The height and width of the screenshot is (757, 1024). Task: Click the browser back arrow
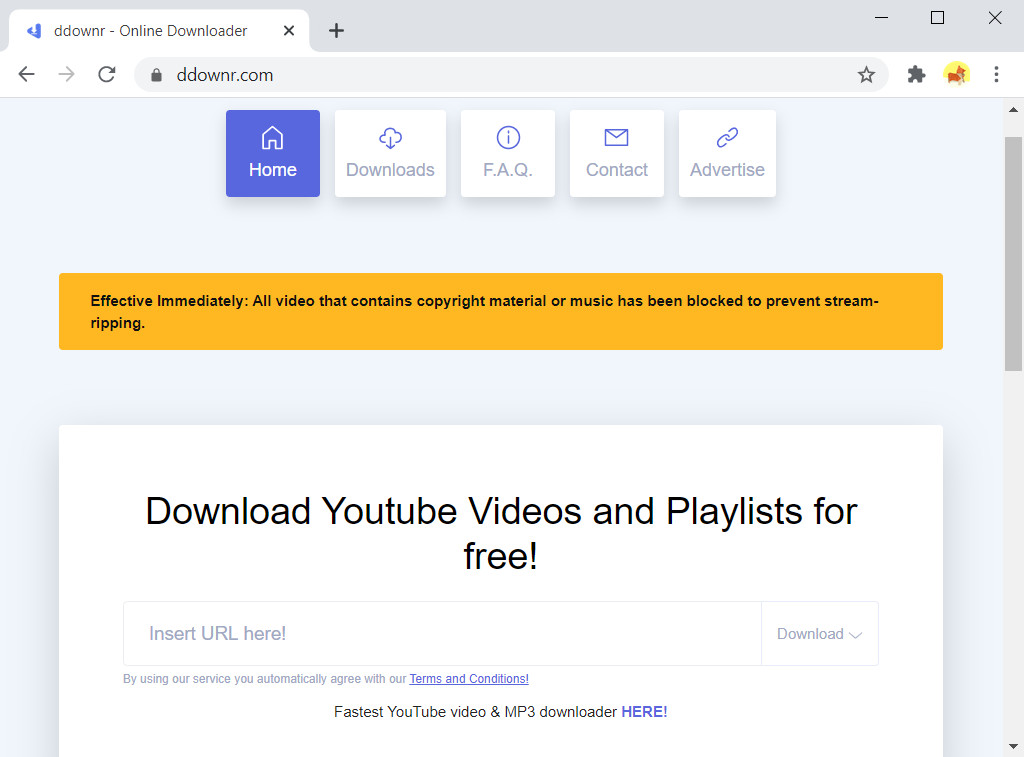click(x=27, y=74)
